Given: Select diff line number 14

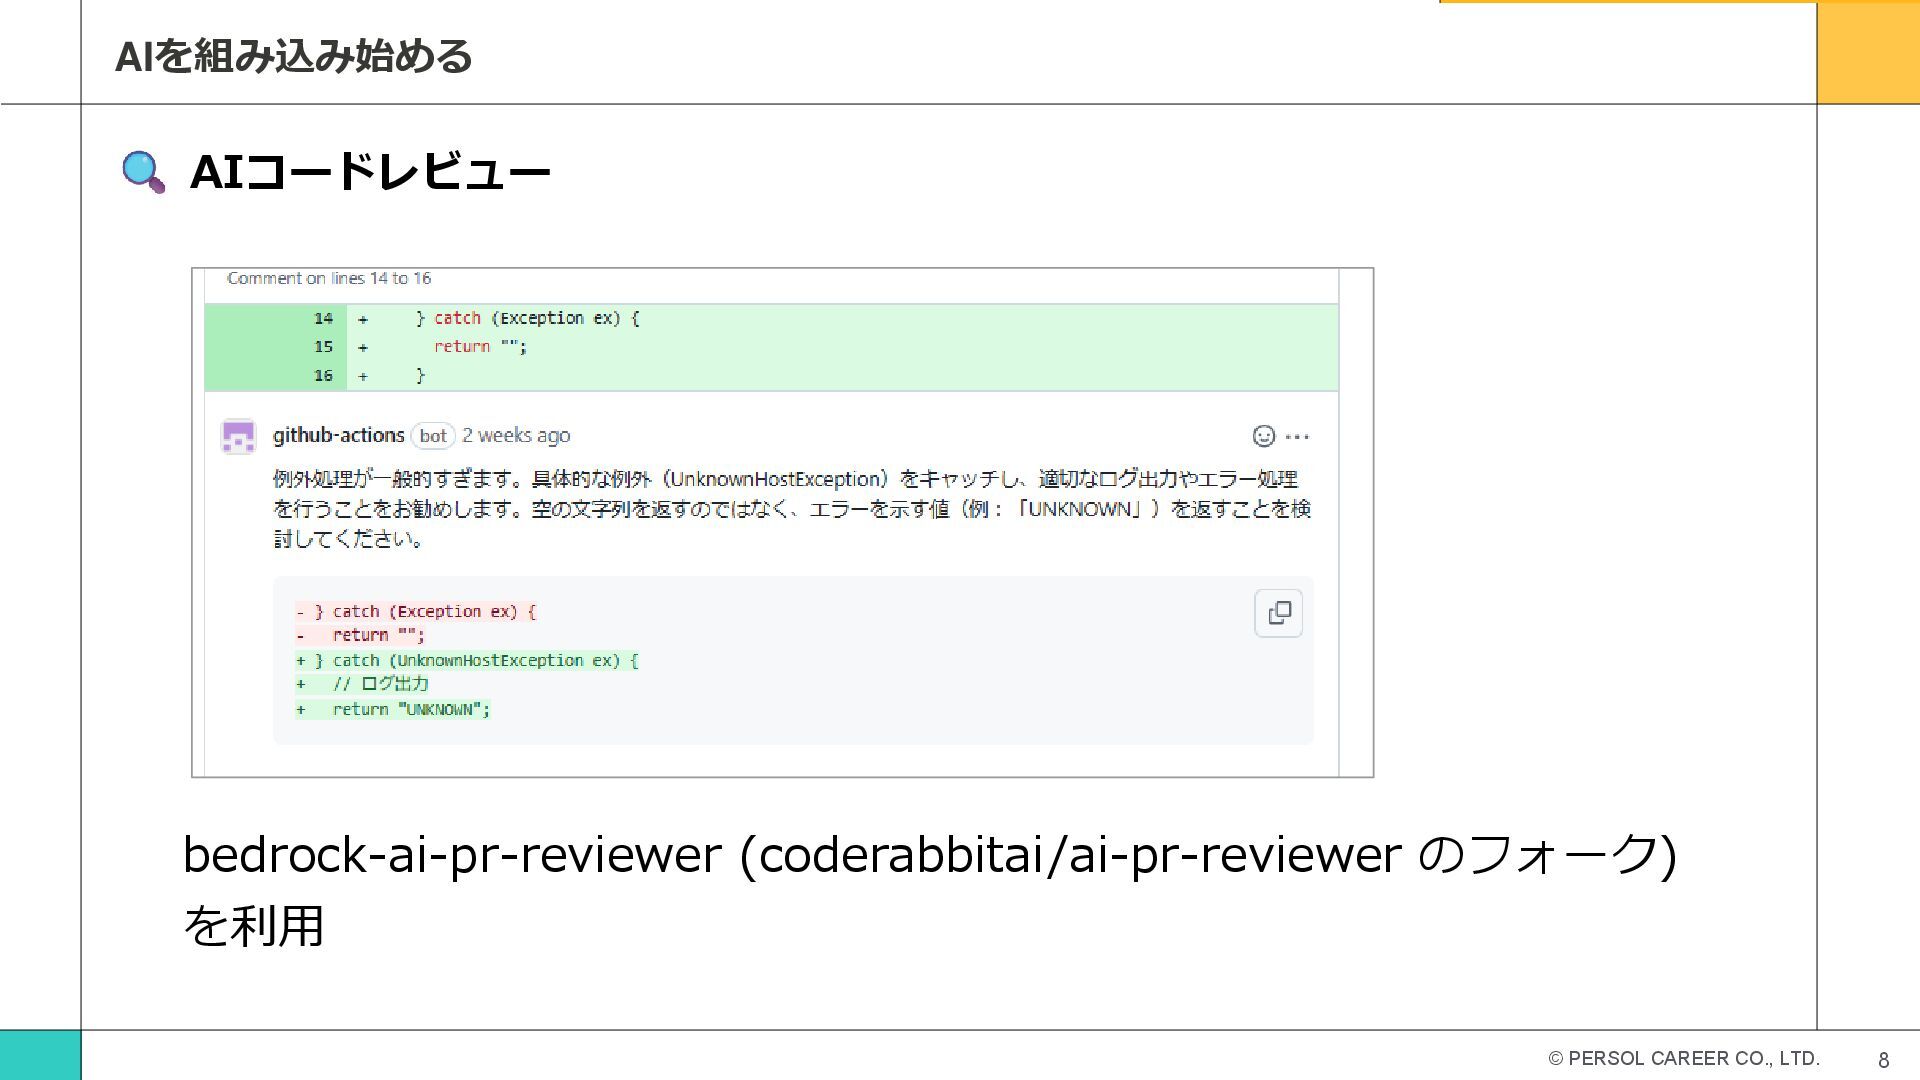Looking at the screenshot, I should 323,318.
